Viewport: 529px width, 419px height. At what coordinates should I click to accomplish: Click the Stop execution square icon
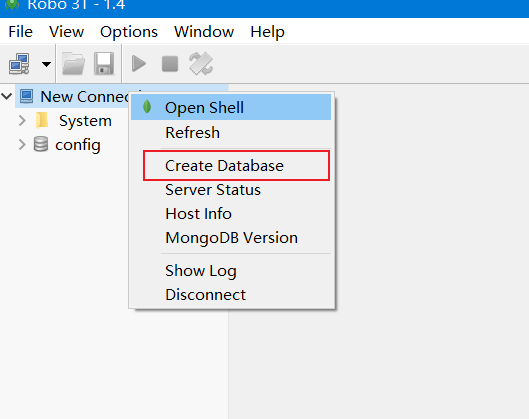click(x=170, y=64)
